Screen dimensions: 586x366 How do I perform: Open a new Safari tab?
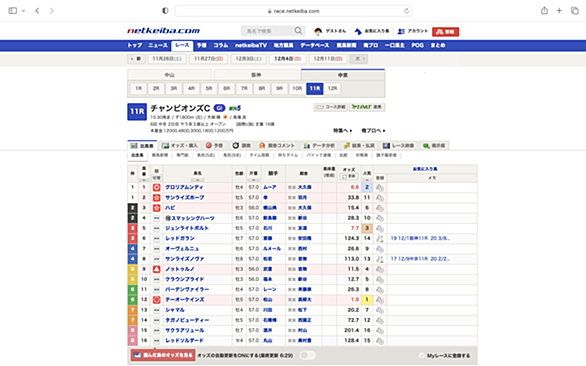[559, 10]
